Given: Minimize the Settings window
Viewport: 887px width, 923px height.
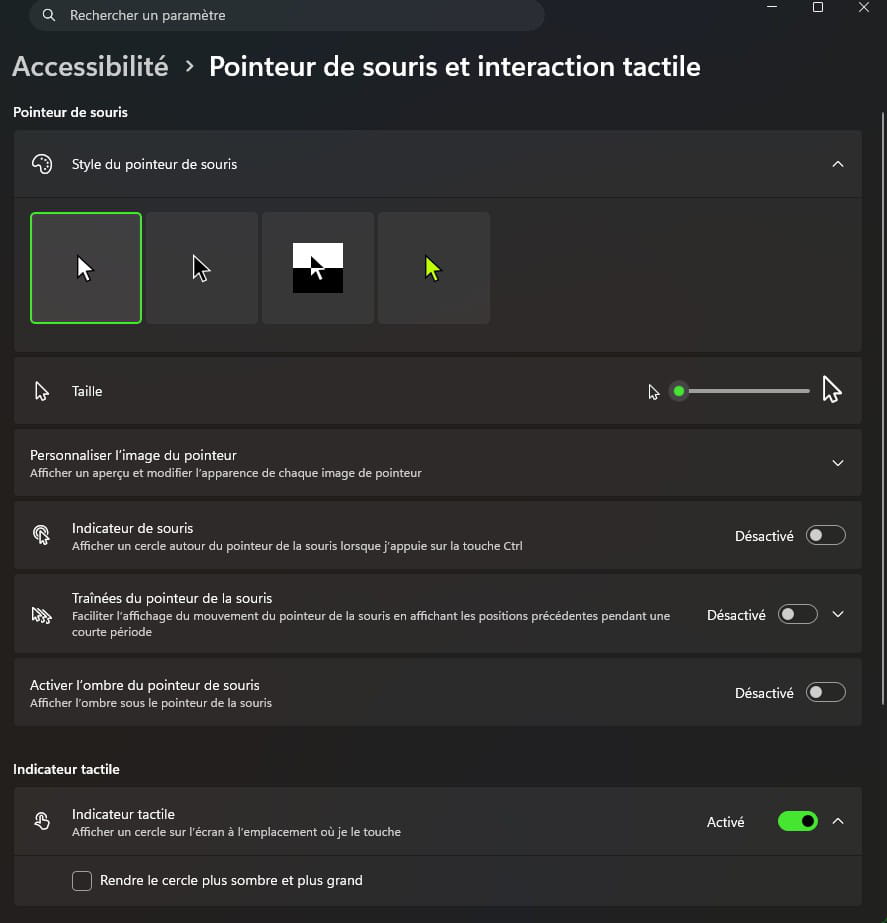Looking at the screenshot, I should pyautogui.click(x=772, y=7).
